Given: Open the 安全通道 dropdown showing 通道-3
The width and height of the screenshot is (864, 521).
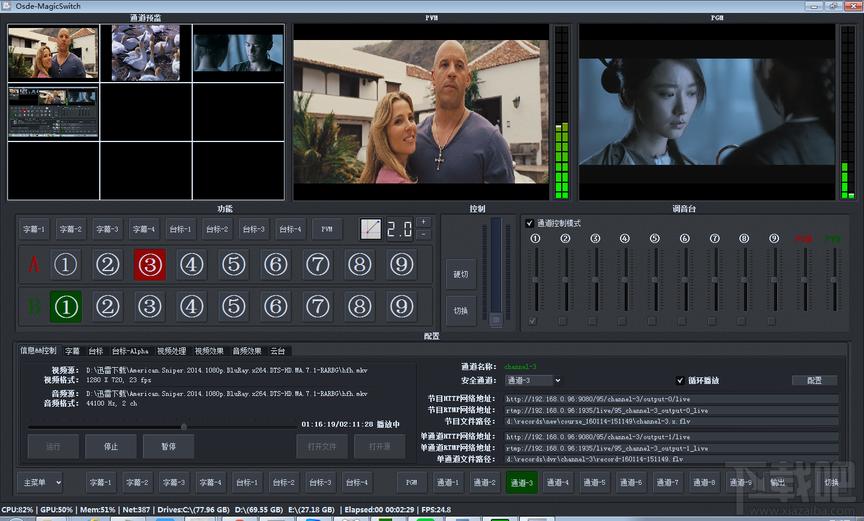Looking at the screenshot, I should (x=533, y=381).
